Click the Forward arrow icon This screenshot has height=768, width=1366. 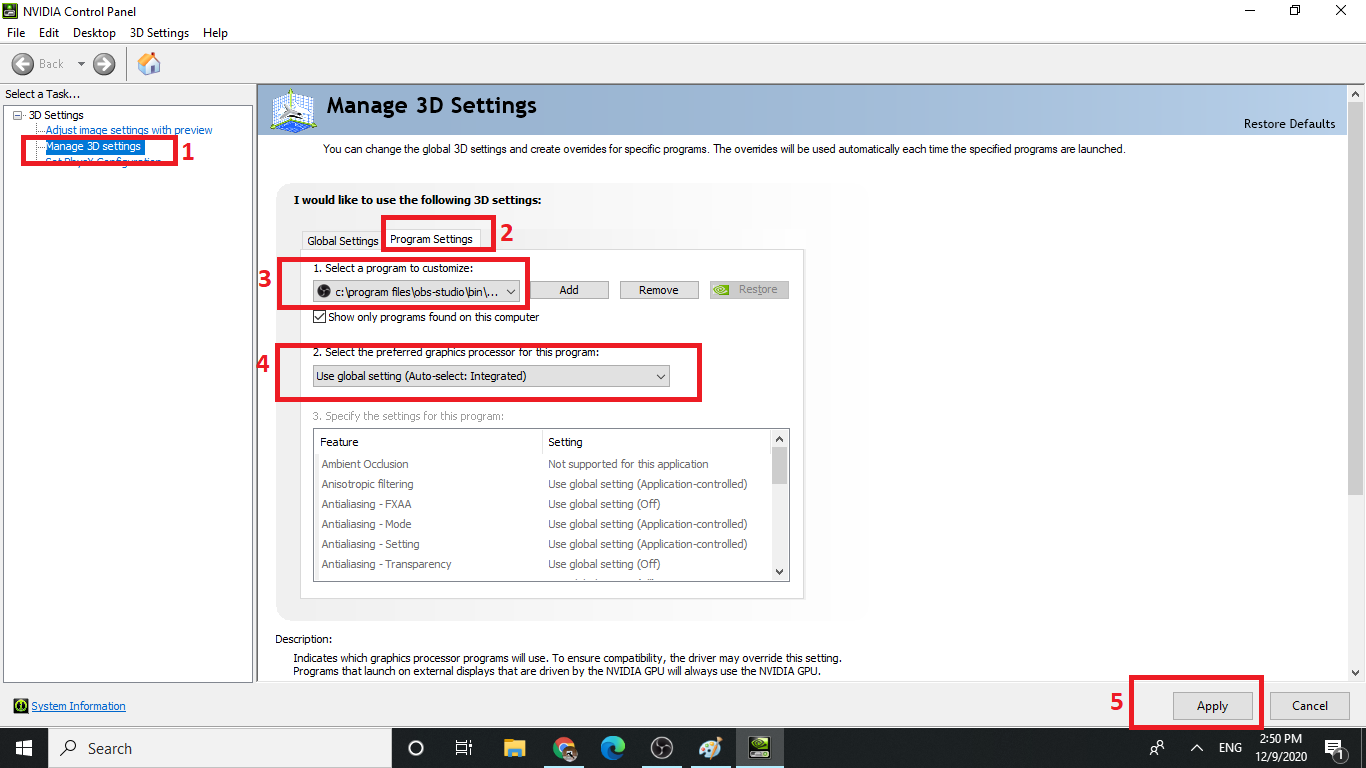pyautogui.click(x=104, y=64)
